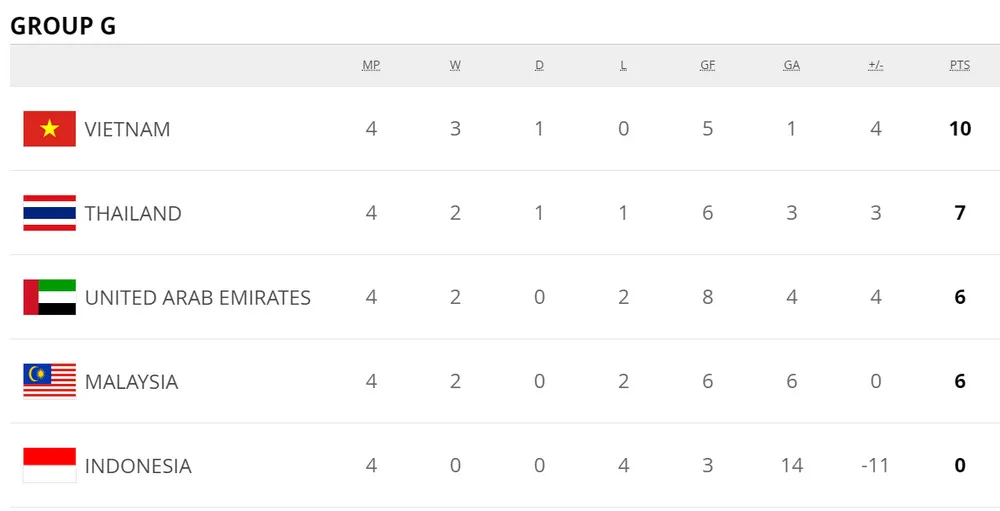This screenshot has height=511, width=1000.
Task: Click the +/- goal difference header
Action: click(x=875, y=65)
